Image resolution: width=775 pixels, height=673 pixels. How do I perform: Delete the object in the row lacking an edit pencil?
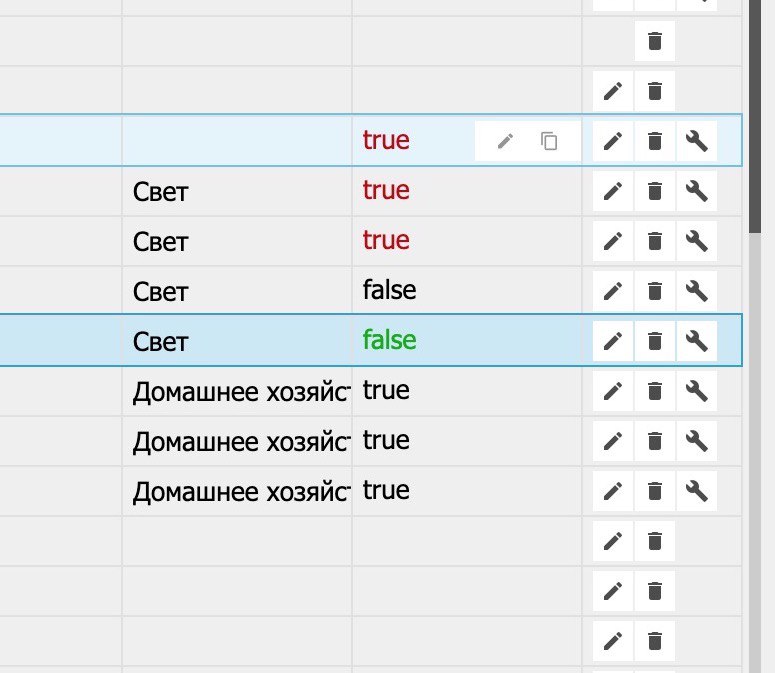click(x=654, y=41)
